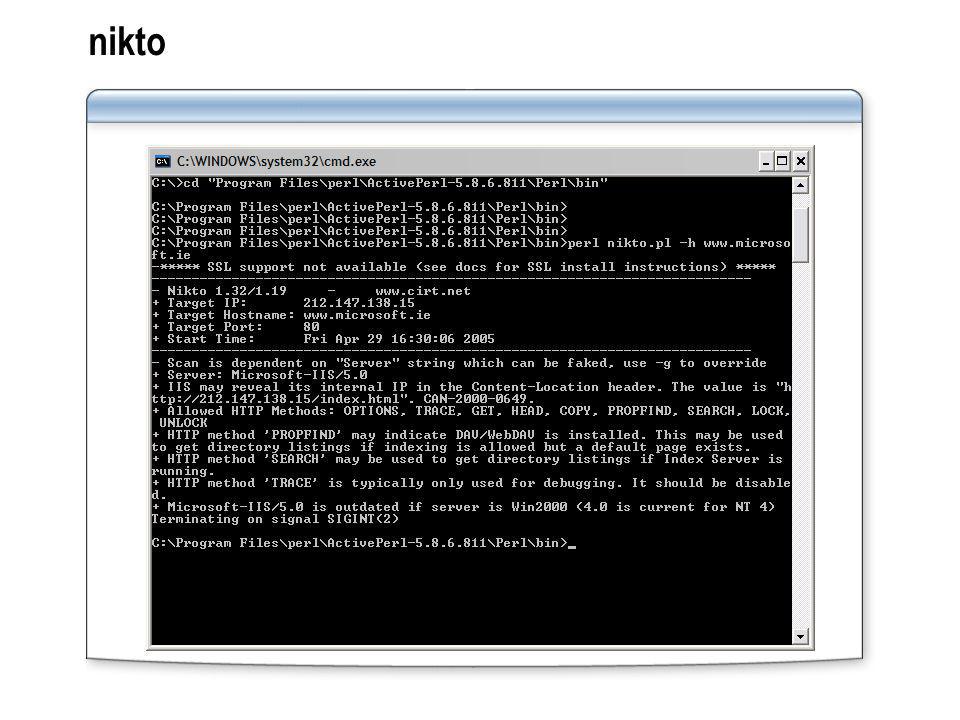This screenshot has width=960, height=720.
Task: Click the 'PROPFIND' DAV/WebDAV warning line
Action: click(468, 441)
